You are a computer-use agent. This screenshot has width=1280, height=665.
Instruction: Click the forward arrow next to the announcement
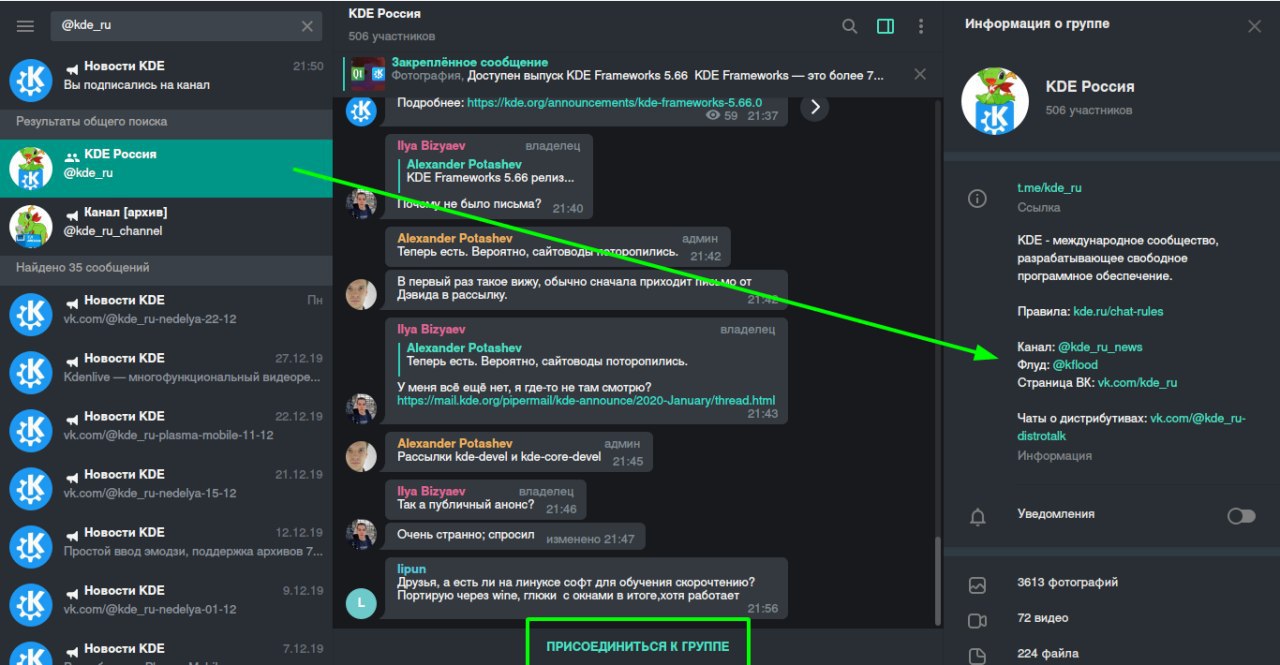[814, 107]
